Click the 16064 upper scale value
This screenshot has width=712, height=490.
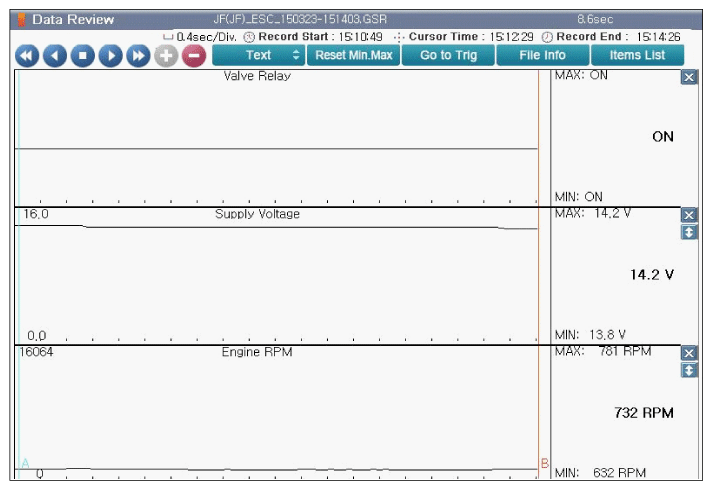click(x=36, y=352)
